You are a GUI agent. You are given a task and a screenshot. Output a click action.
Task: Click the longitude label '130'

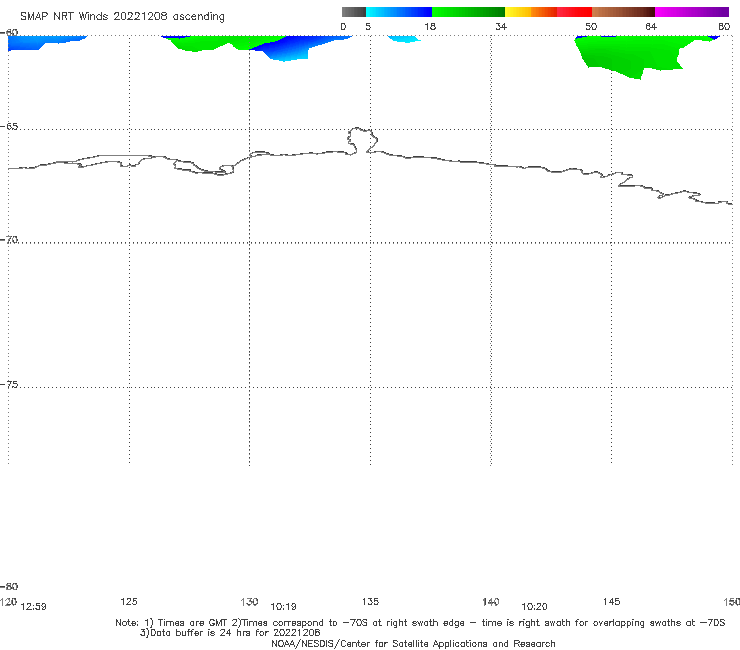click(x=249, y=601)
